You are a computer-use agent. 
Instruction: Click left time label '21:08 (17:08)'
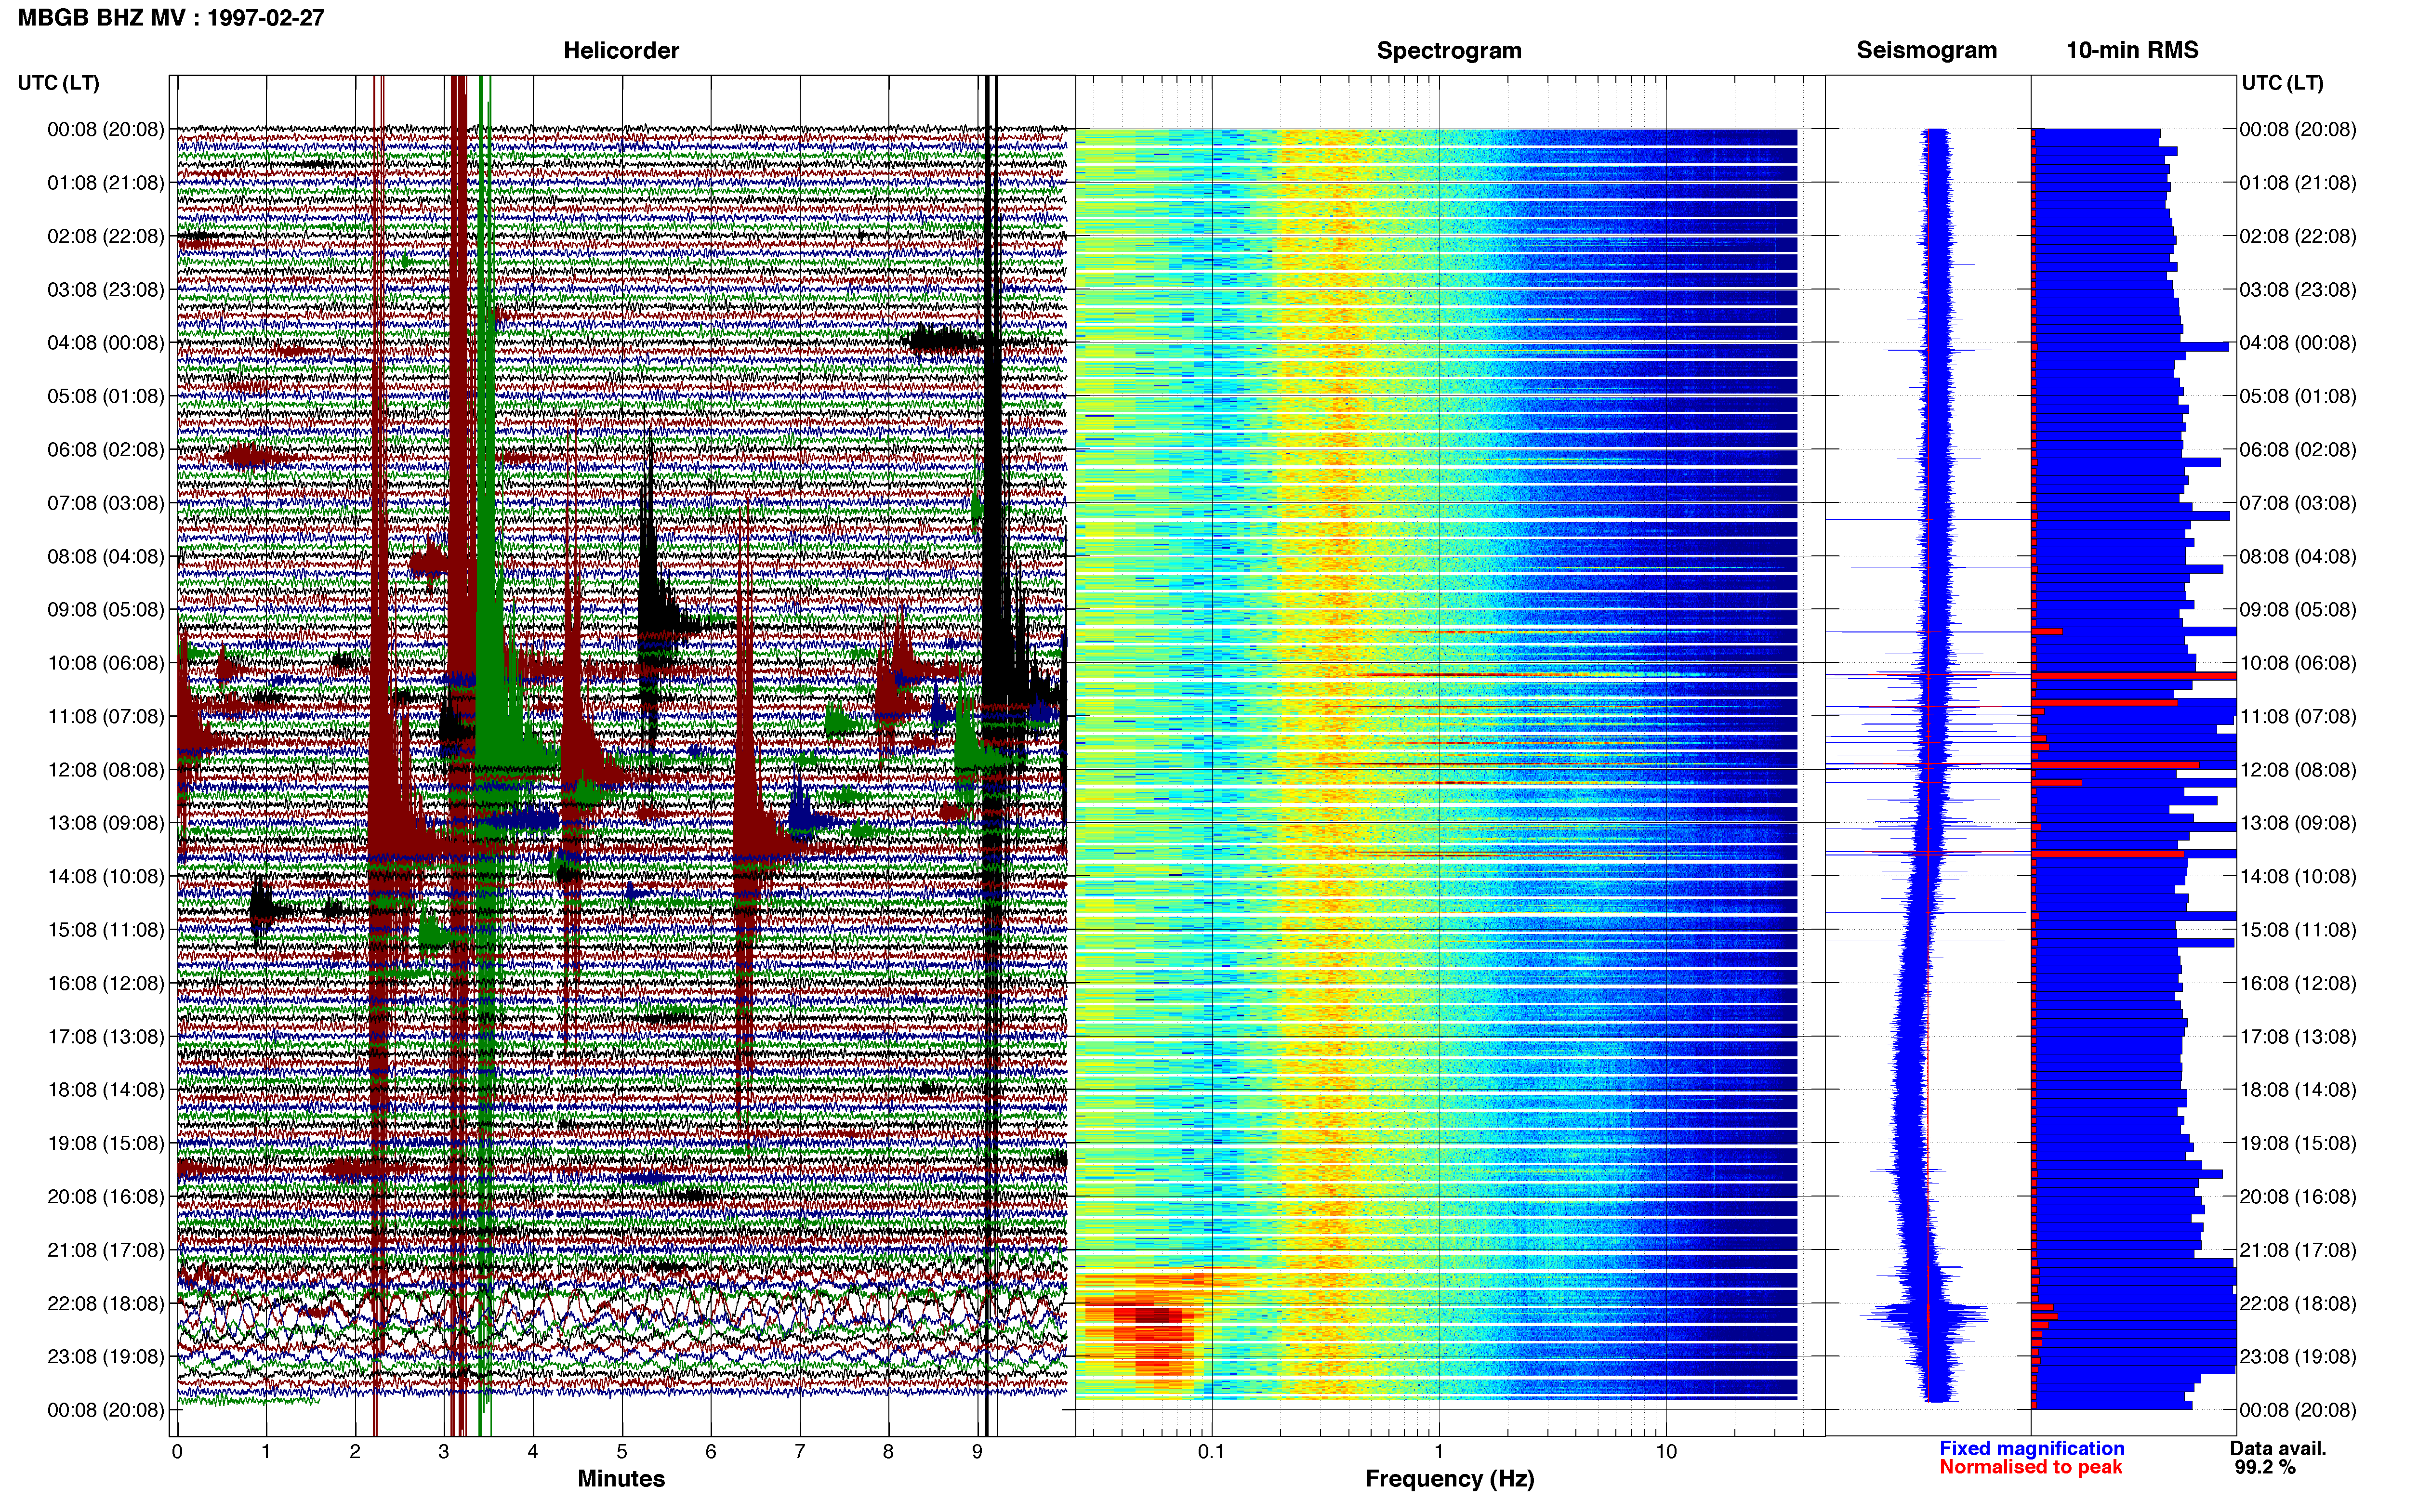(106, 1250)
